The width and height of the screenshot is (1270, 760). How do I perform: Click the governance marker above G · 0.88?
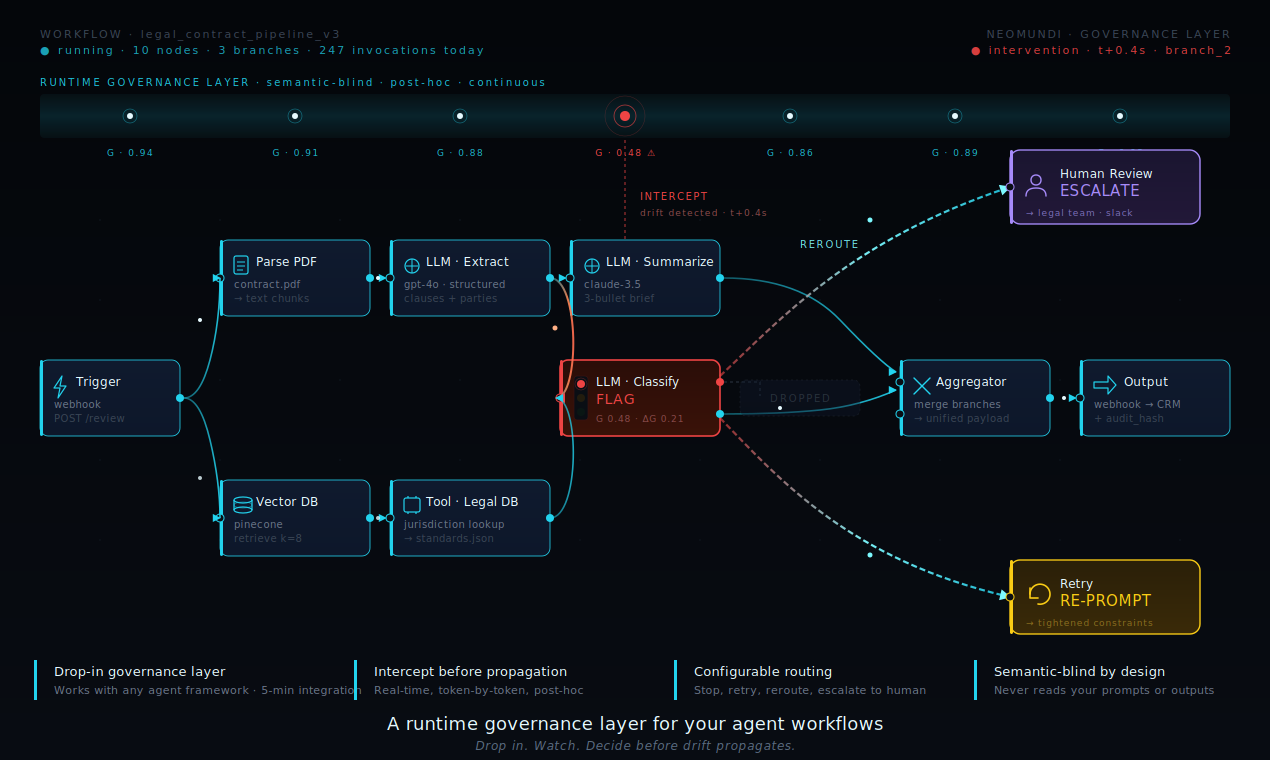(x=460, y=116)
